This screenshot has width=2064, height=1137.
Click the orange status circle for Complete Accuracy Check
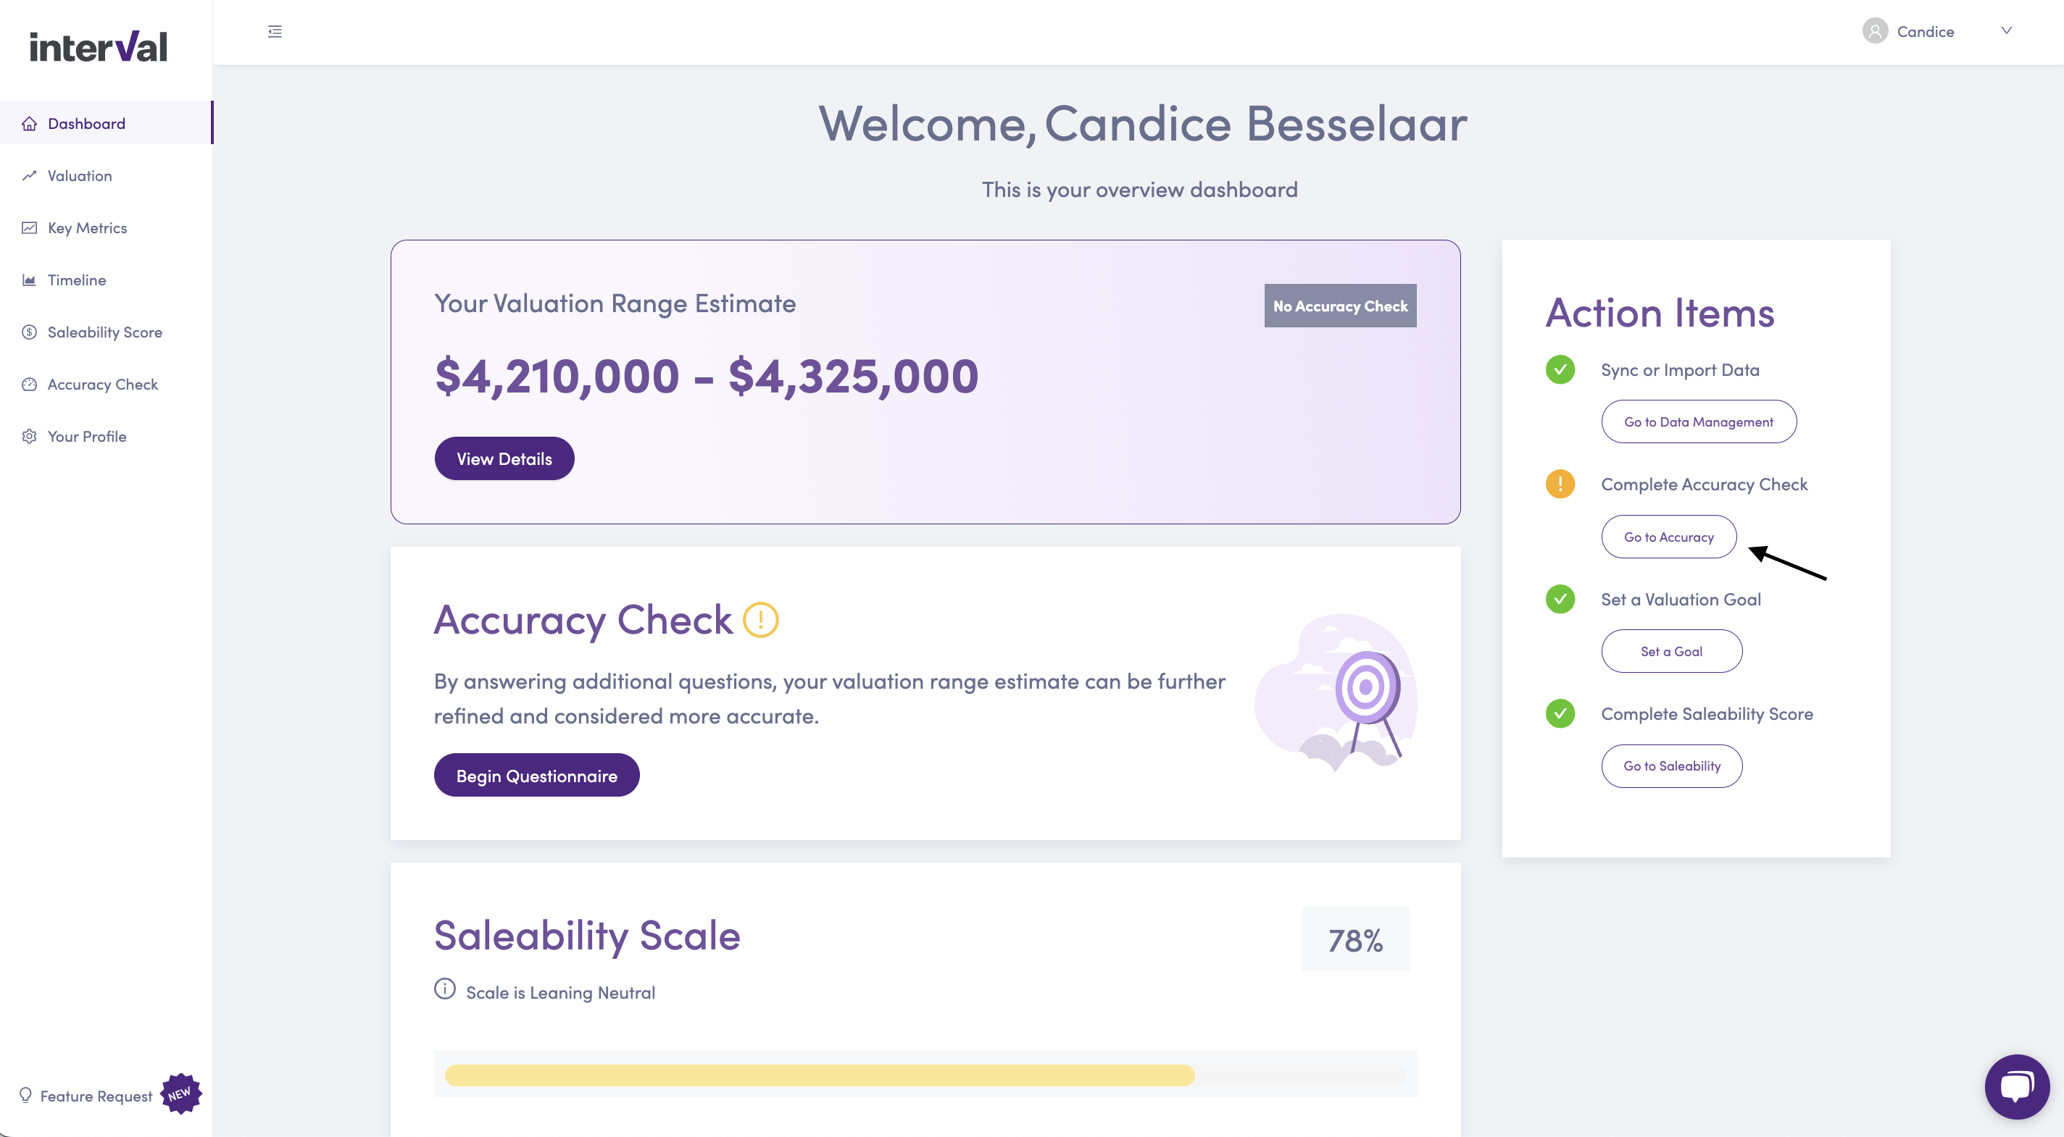click(x=1560, y=483)
